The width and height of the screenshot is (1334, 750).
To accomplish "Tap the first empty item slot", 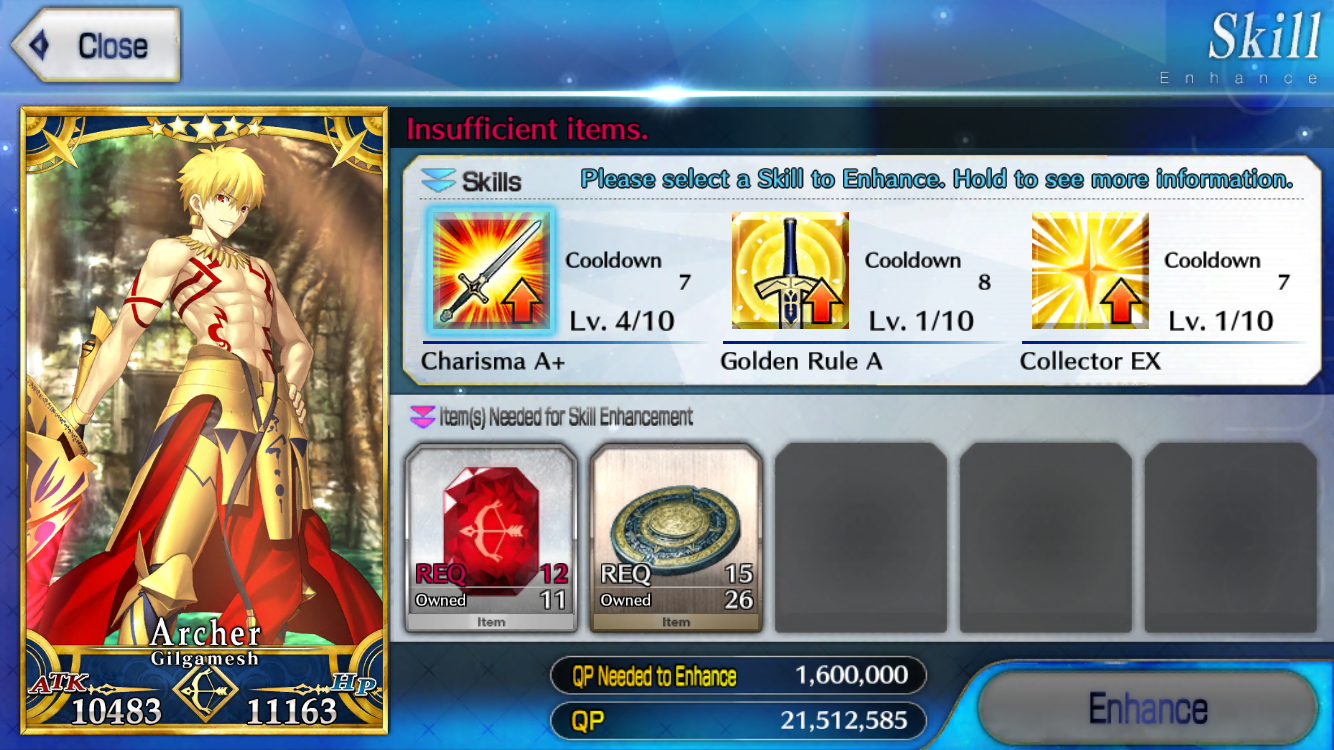I will (x=861, y=539).
